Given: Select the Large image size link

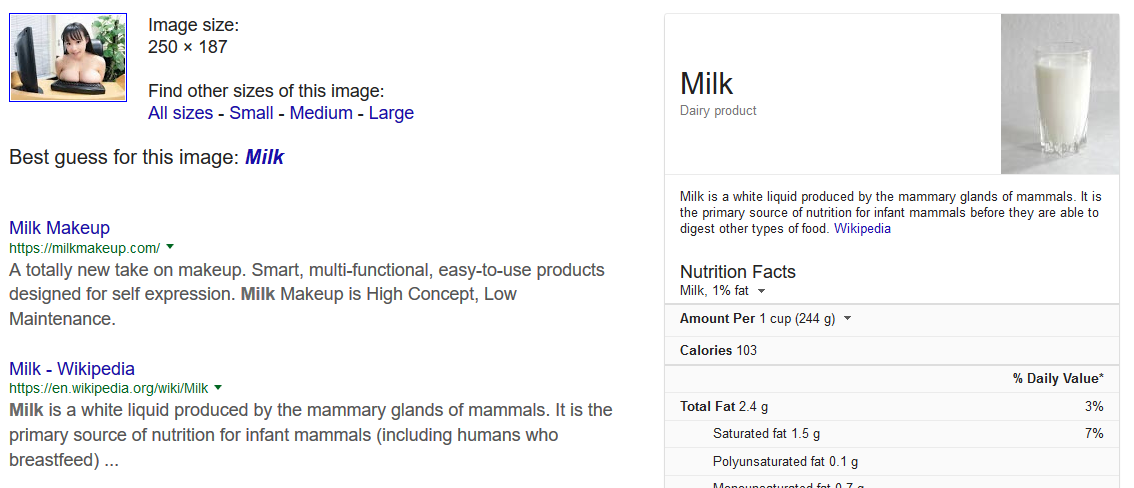Looking at the screenshot, I should (x=391, y=113).
